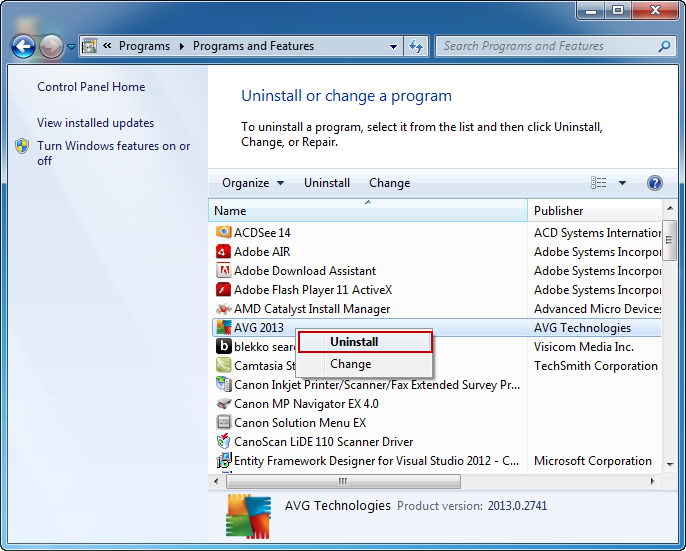Select the Entity Framework Designer icon
686x551 pixels.
(223, 460)
